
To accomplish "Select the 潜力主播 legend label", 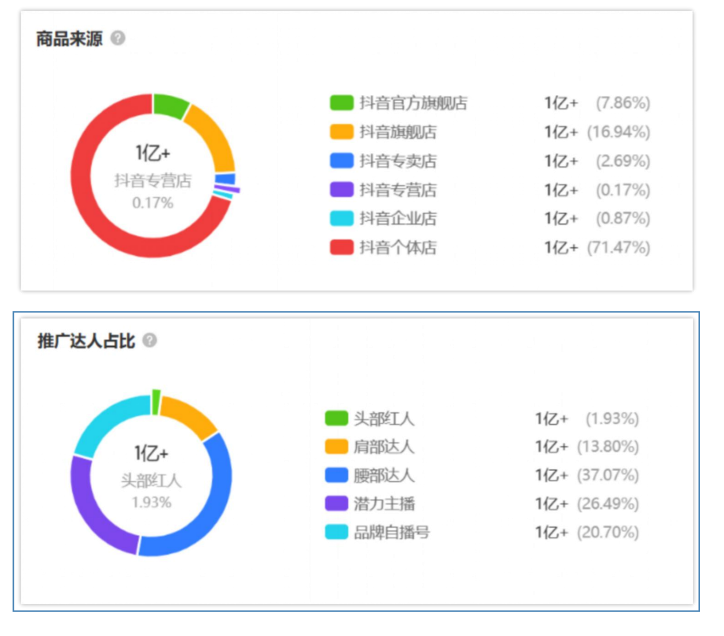I will pos(384,504).
